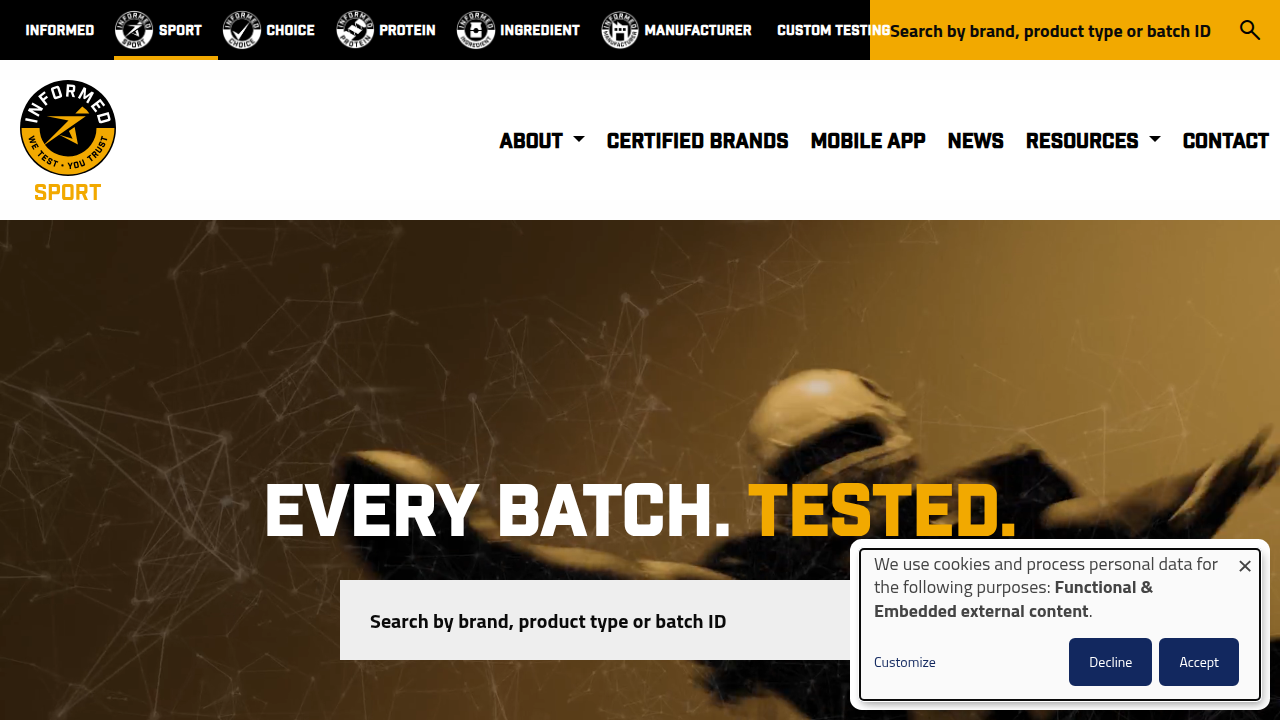Navigate to the Contact page
Viewport: 1280px width, 720px height.
[x=1226, y=141]
